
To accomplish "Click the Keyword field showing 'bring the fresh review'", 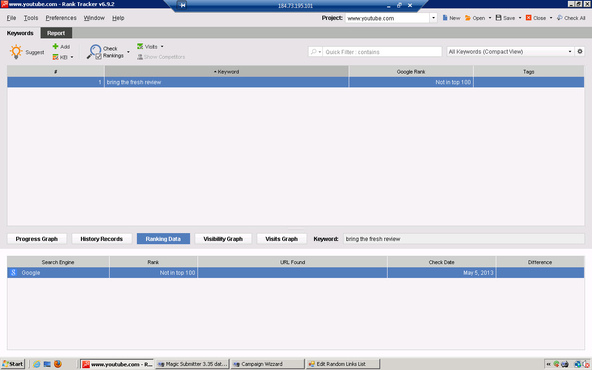I will click(464, 239).
